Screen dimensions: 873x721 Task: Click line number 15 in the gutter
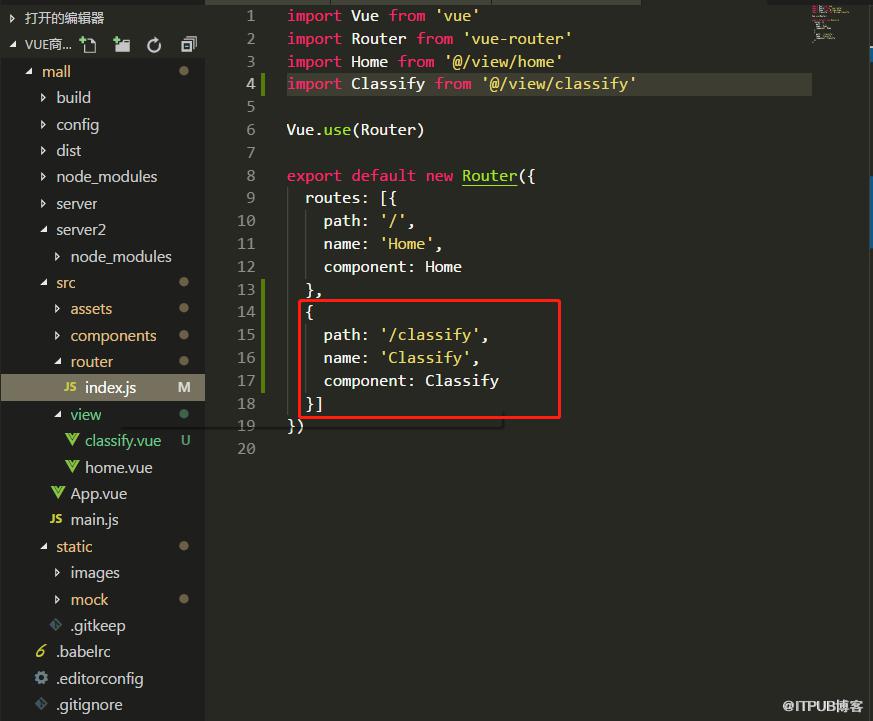[x=246, y=335]
